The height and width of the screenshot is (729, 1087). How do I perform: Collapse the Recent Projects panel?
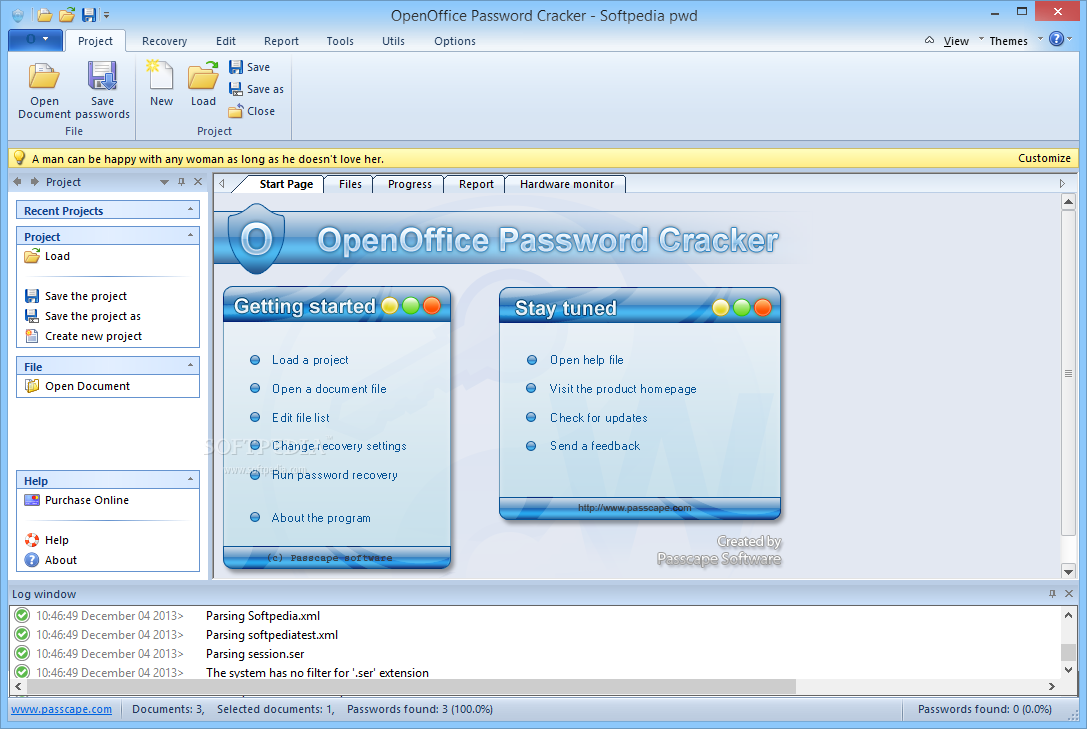191,209
